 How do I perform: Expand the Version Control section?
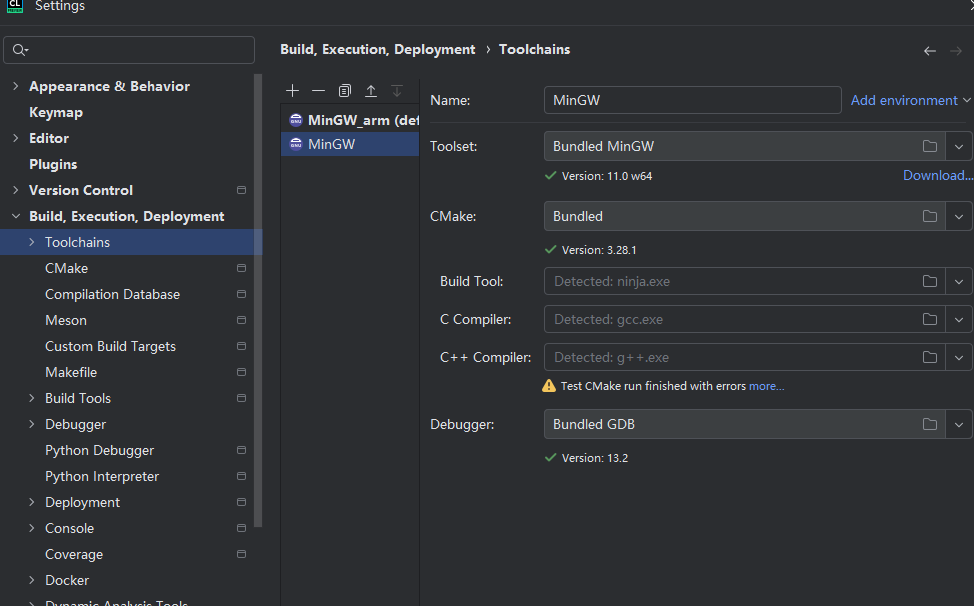coord(16,190)
